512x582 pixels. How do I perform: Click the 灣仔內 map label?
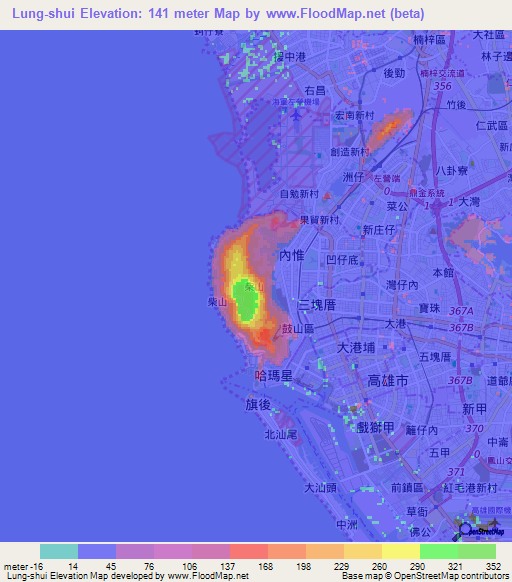click(x=402, y=285)
